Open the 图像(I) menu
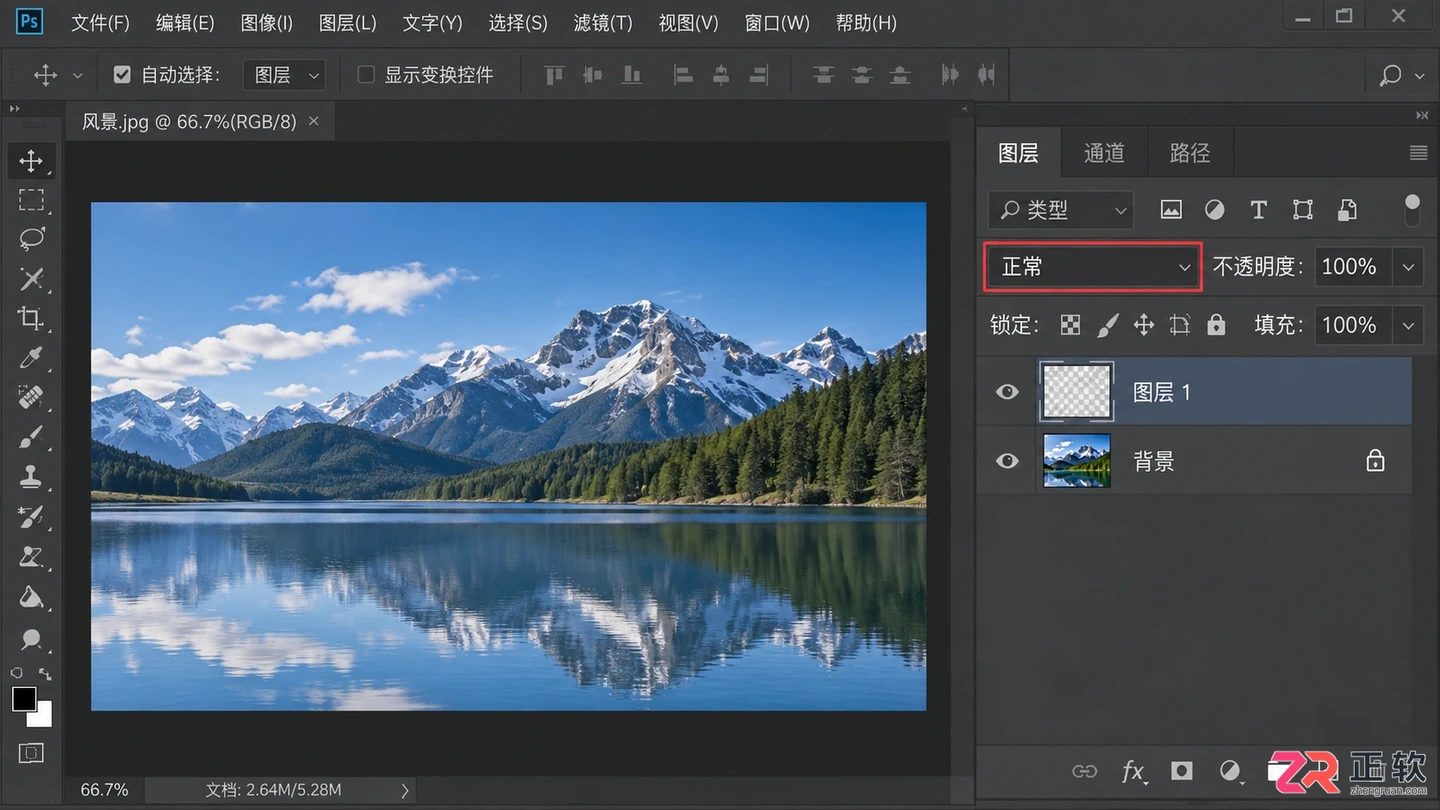 click(x=267, y=22)
